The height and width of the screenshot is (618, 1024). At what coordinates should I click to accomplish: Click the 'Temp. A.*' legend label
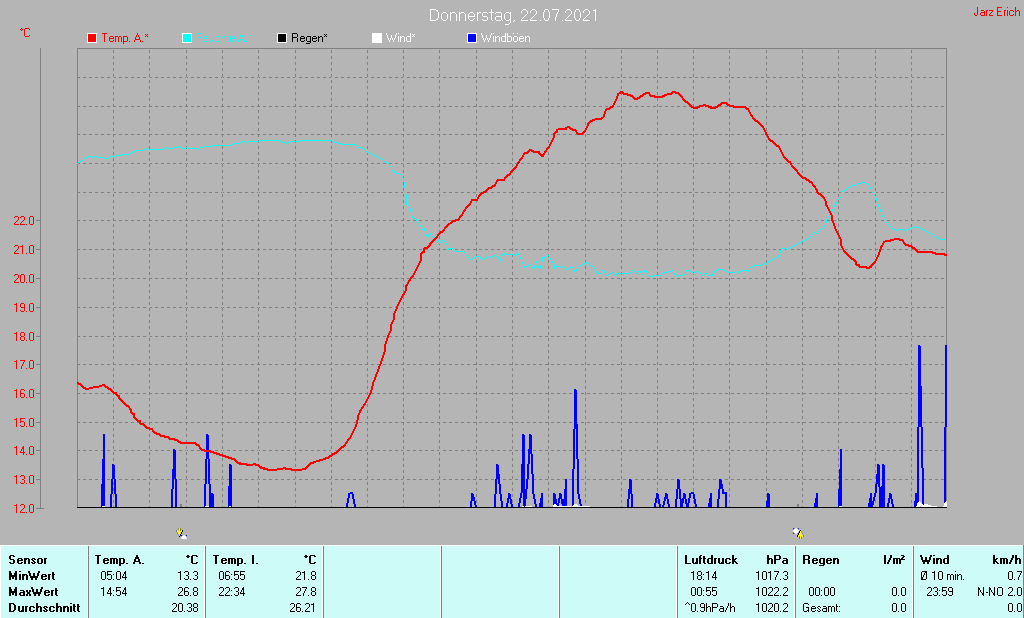pos(125,38)
